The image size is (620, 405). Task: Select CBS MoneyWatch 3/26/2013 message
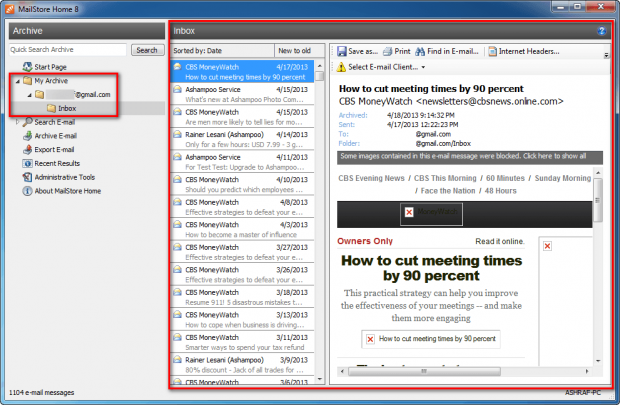click(242, 274)
